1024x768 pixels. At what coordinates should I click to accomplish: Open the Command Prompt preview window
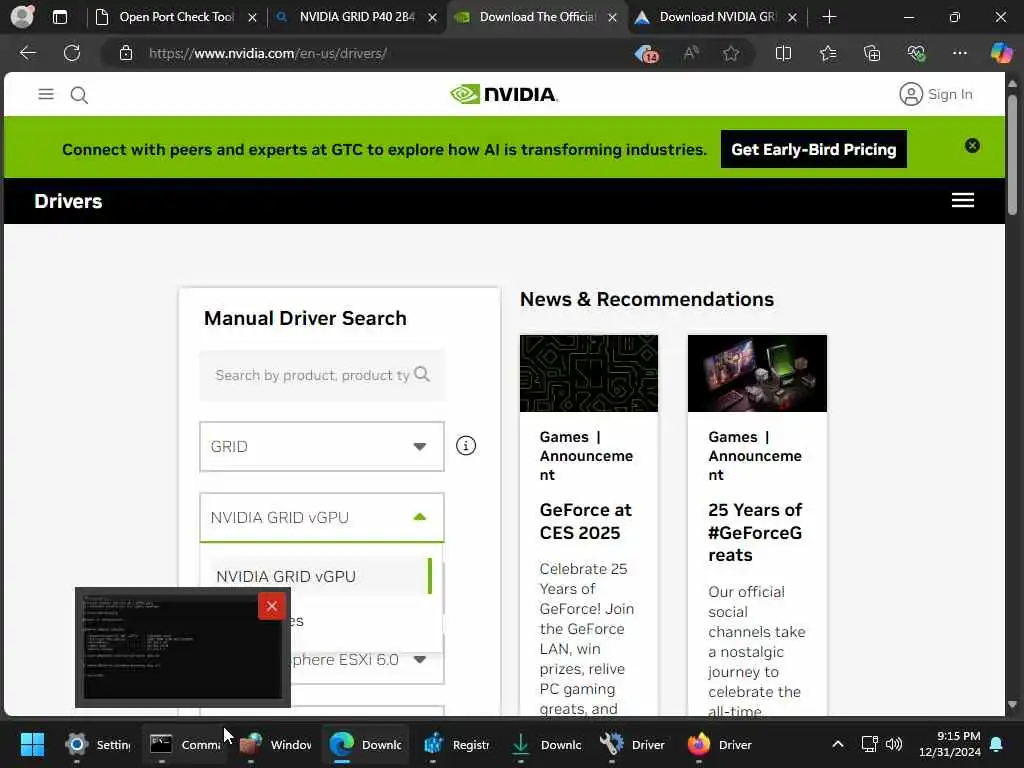click(182, 647)
